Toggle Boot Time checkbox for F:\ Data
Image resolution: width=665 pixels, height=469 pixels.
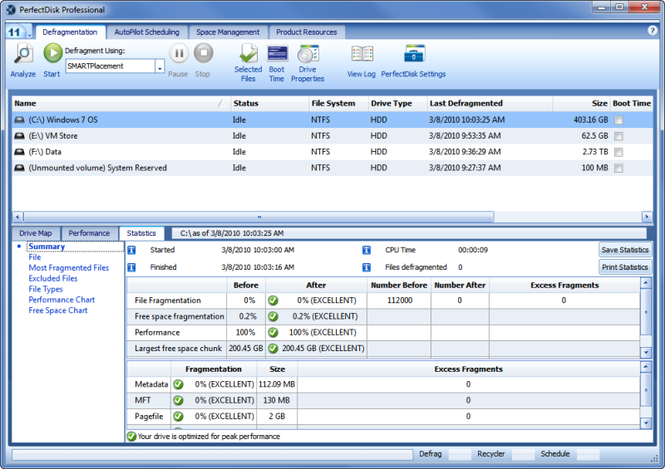[619, 152]
